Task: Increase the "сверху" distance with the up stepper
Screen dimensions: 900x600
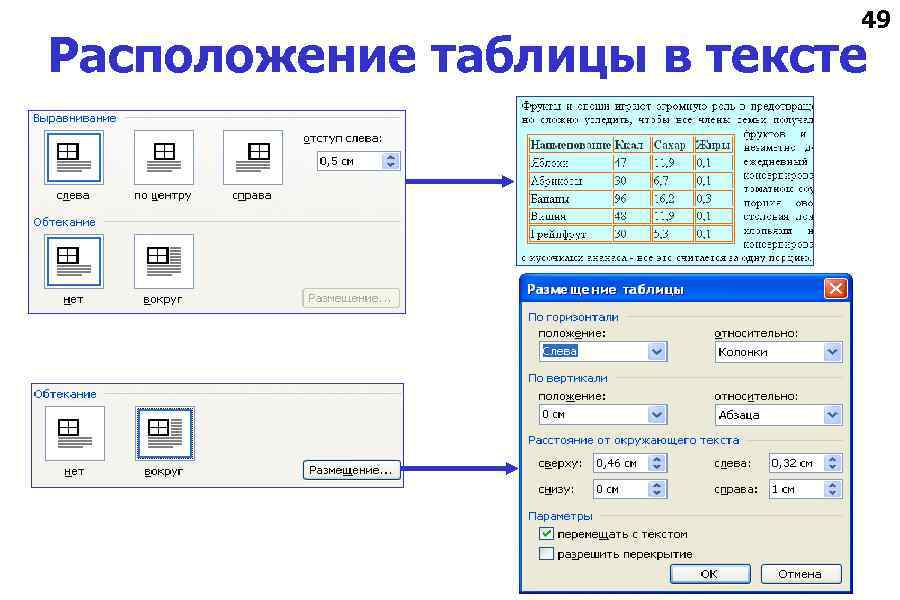Action: 655,458
